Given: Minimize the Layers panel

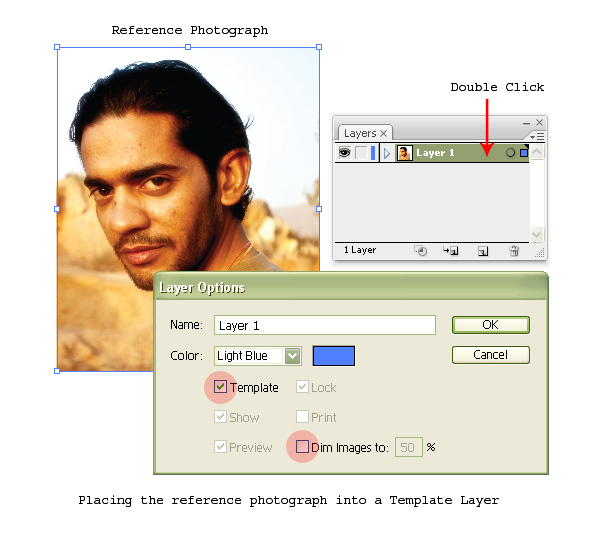Looking at the screenshot, I should click(526, 123).
